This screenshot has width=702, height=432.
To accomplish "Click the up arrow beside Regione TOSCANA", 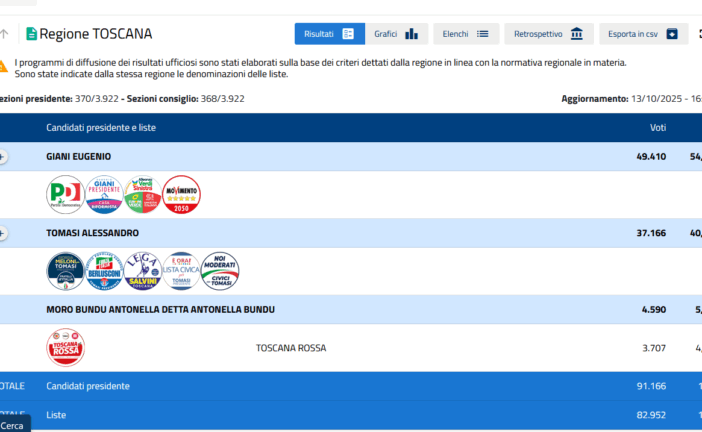I will [x=4, y=34].
